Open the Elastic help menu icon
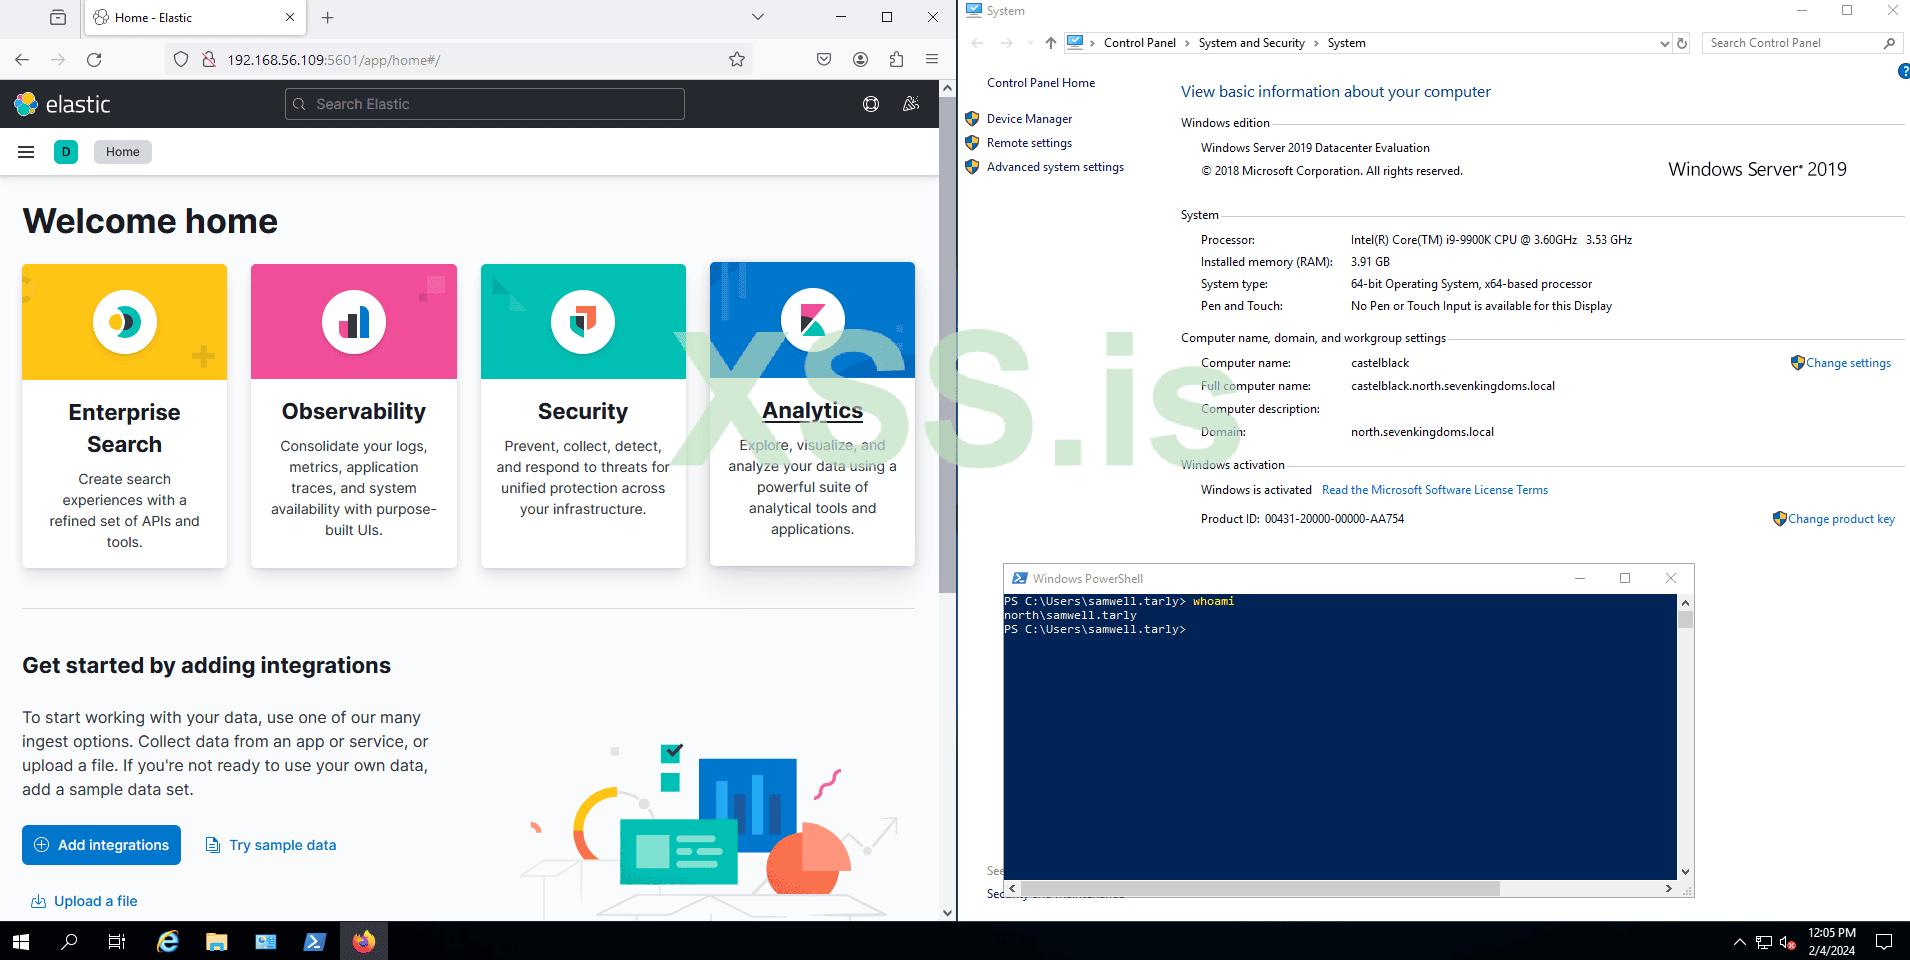Screen dimensions: 1910x960 871,104
